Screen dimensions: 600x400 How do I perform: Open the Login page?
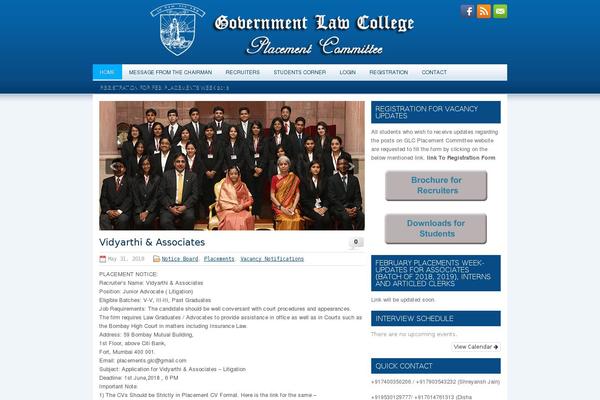pos(347,72)
